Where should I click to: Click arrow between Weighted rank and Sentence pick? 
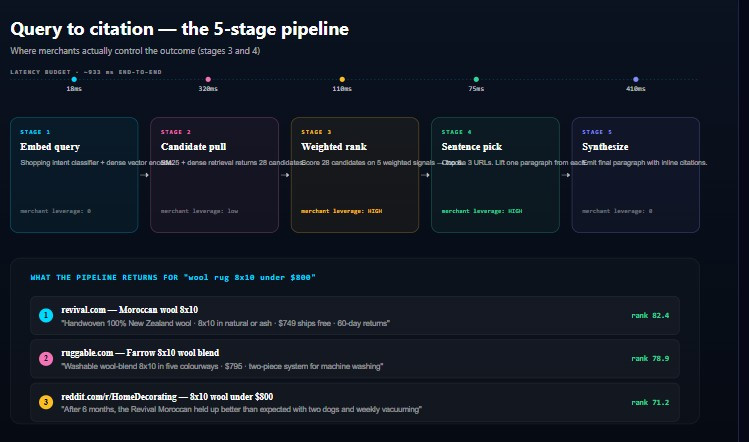click(x=425, y=175)
